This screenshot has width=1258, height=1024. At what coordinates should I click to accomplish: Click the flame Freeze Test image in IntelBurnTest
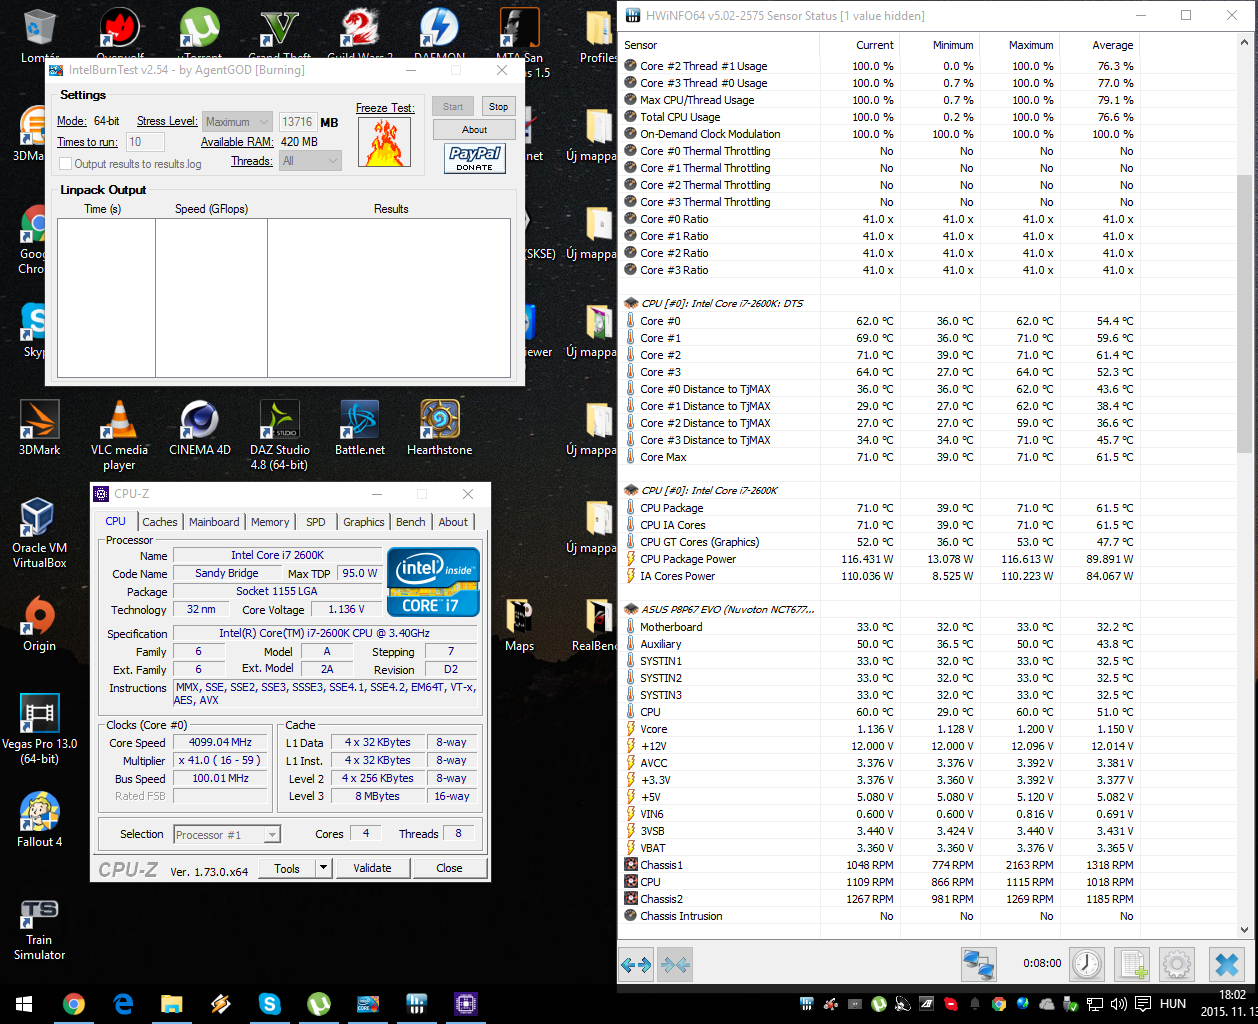(x=384, y=142)
